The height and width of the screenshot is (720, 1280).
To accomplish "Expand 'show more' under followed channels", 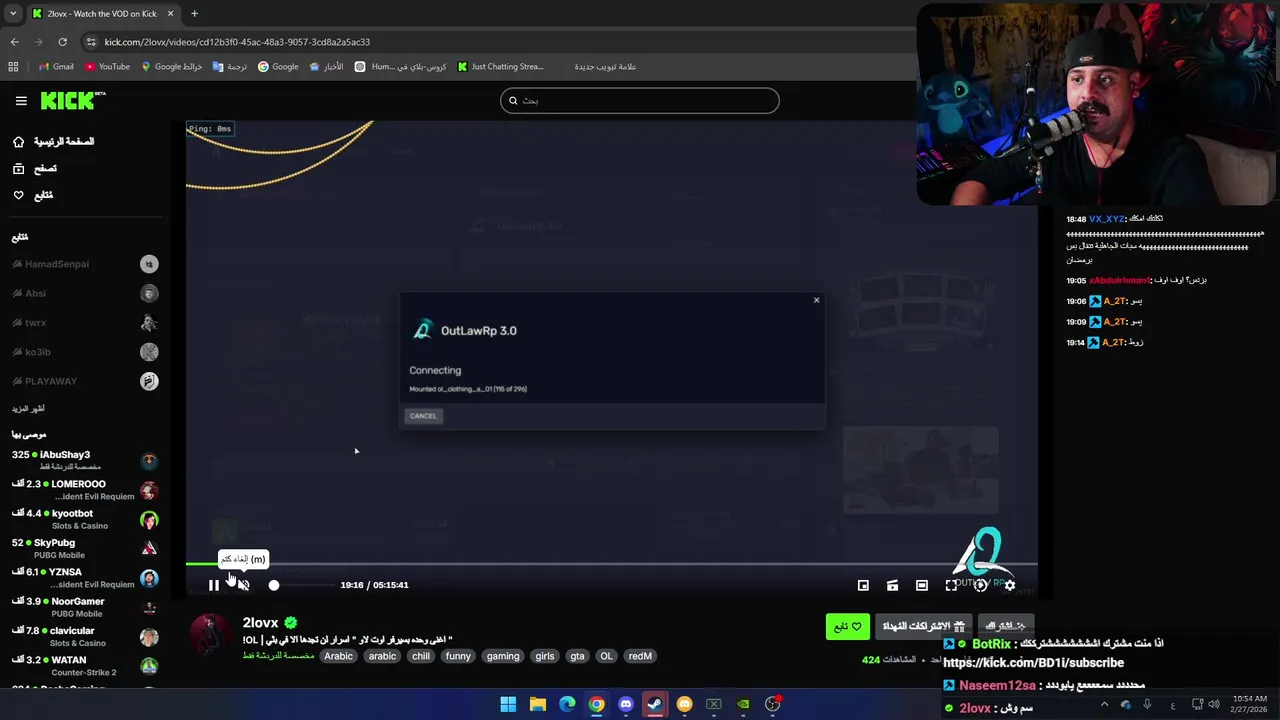I will (28, 409).
